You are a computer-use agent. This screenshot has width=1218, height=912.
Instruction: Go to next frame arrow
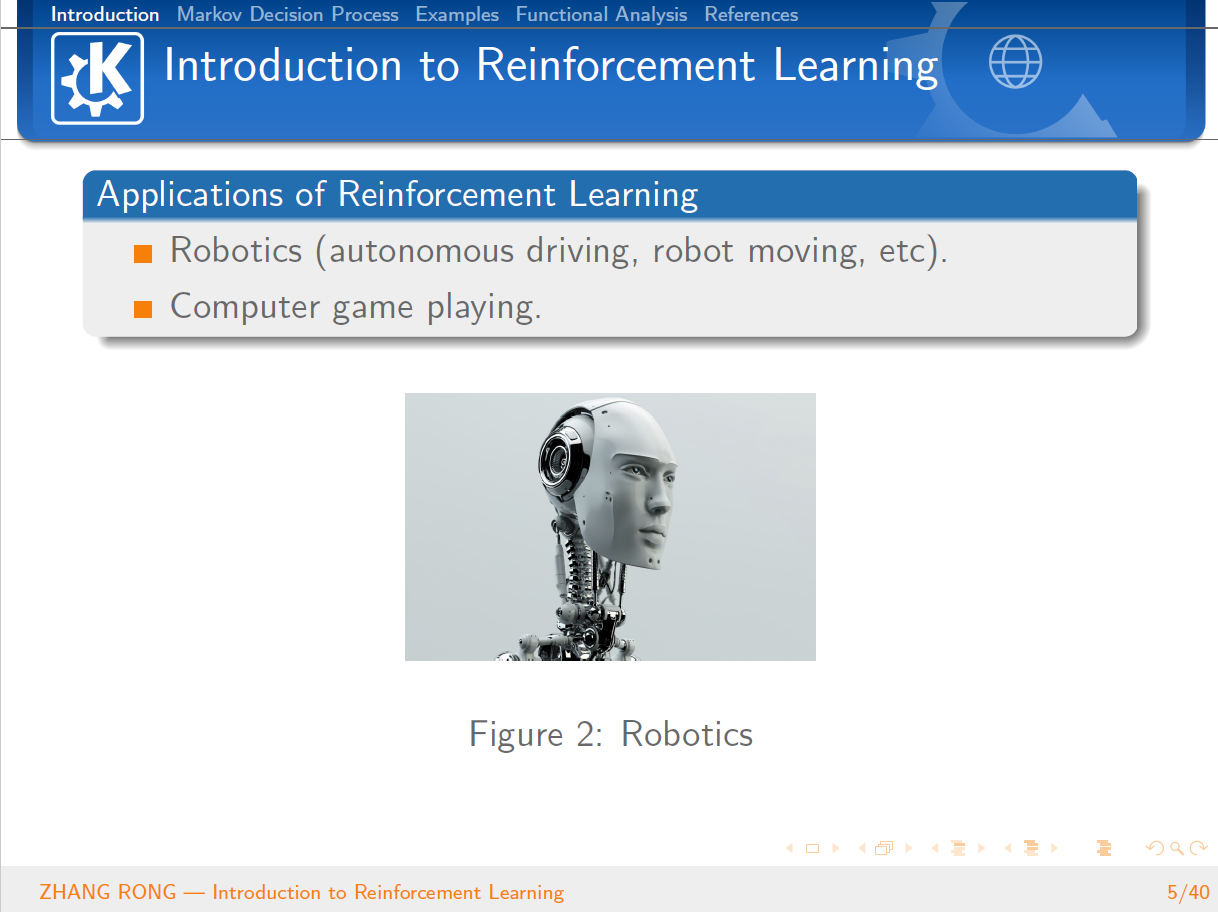pyautogui.click(x=908, y=848)
